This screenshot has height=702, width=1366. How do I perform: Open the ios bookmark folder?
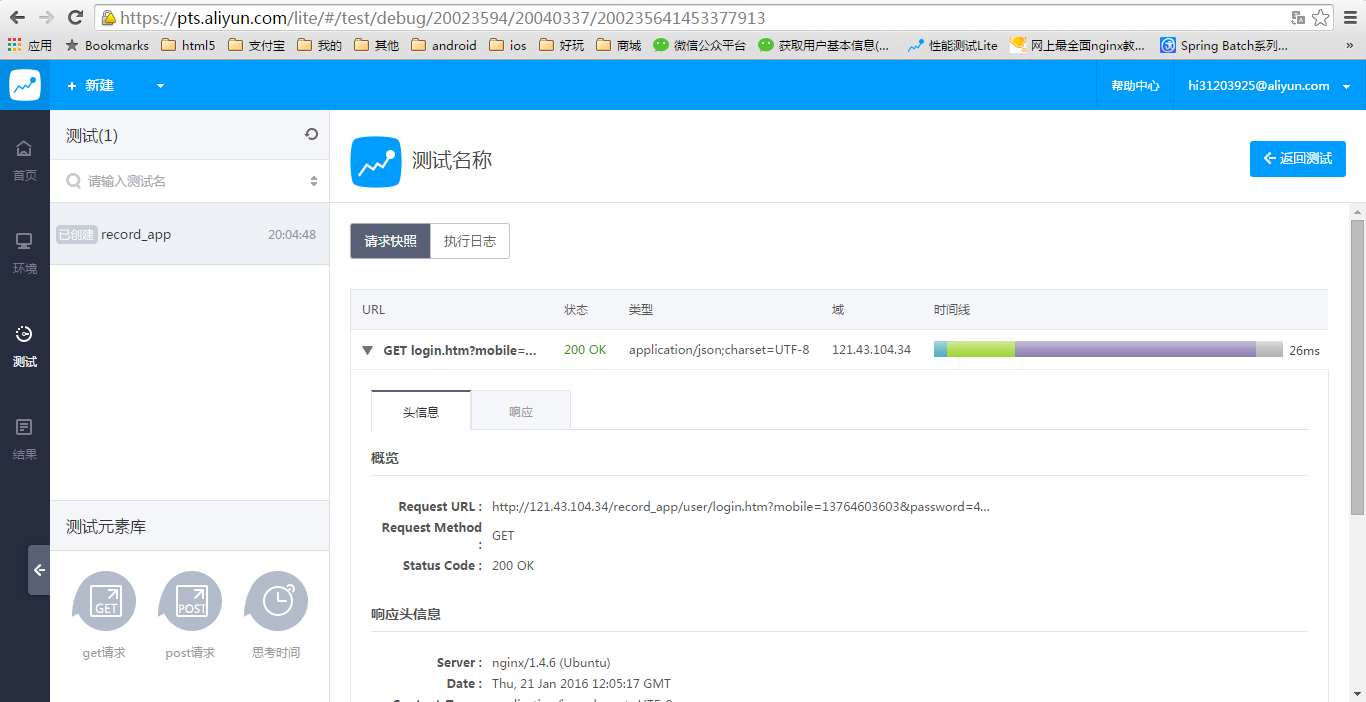click(x=507, y=45)
